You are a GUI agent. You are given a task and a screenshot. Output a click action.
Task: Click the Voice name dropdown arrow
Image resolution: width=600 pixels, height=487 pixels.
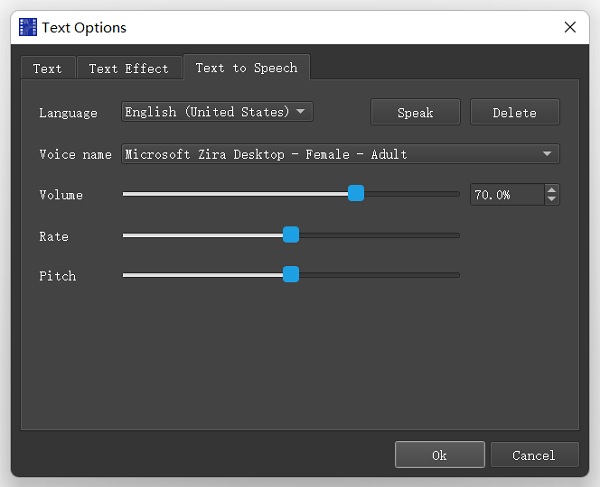547,154
